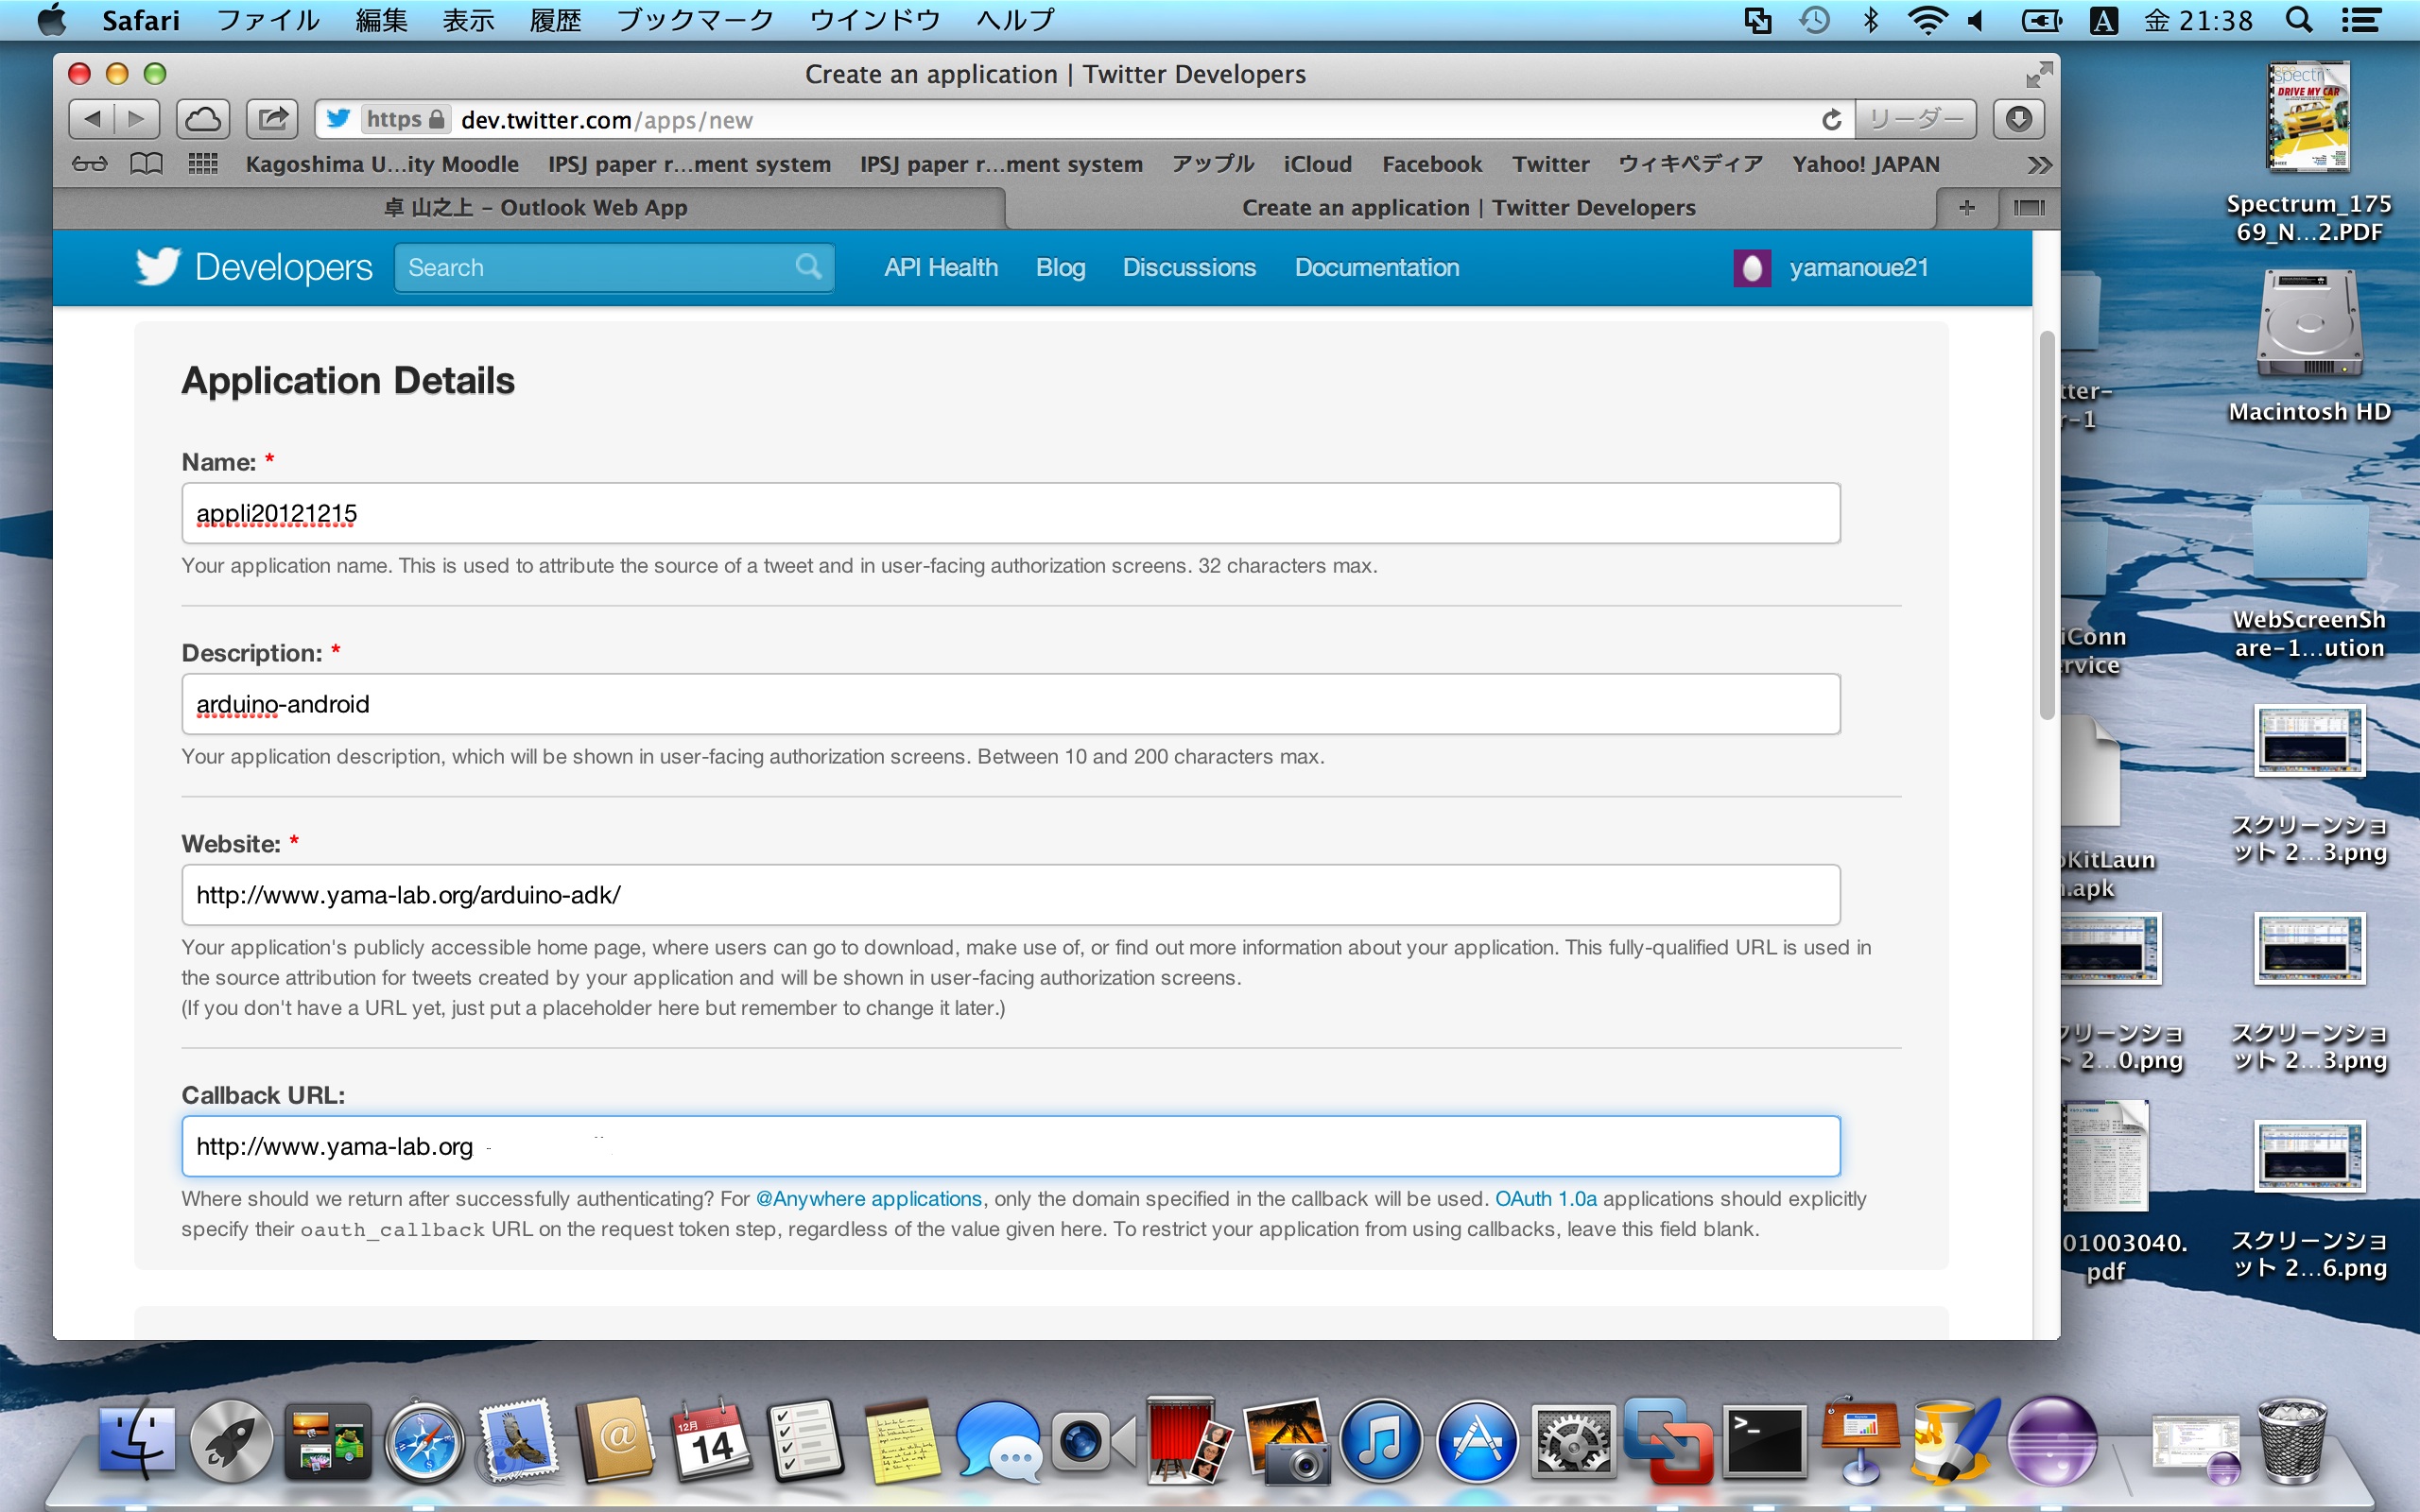
Task: Click the Search bar in Developers
Action: click(x=608, y=266)
